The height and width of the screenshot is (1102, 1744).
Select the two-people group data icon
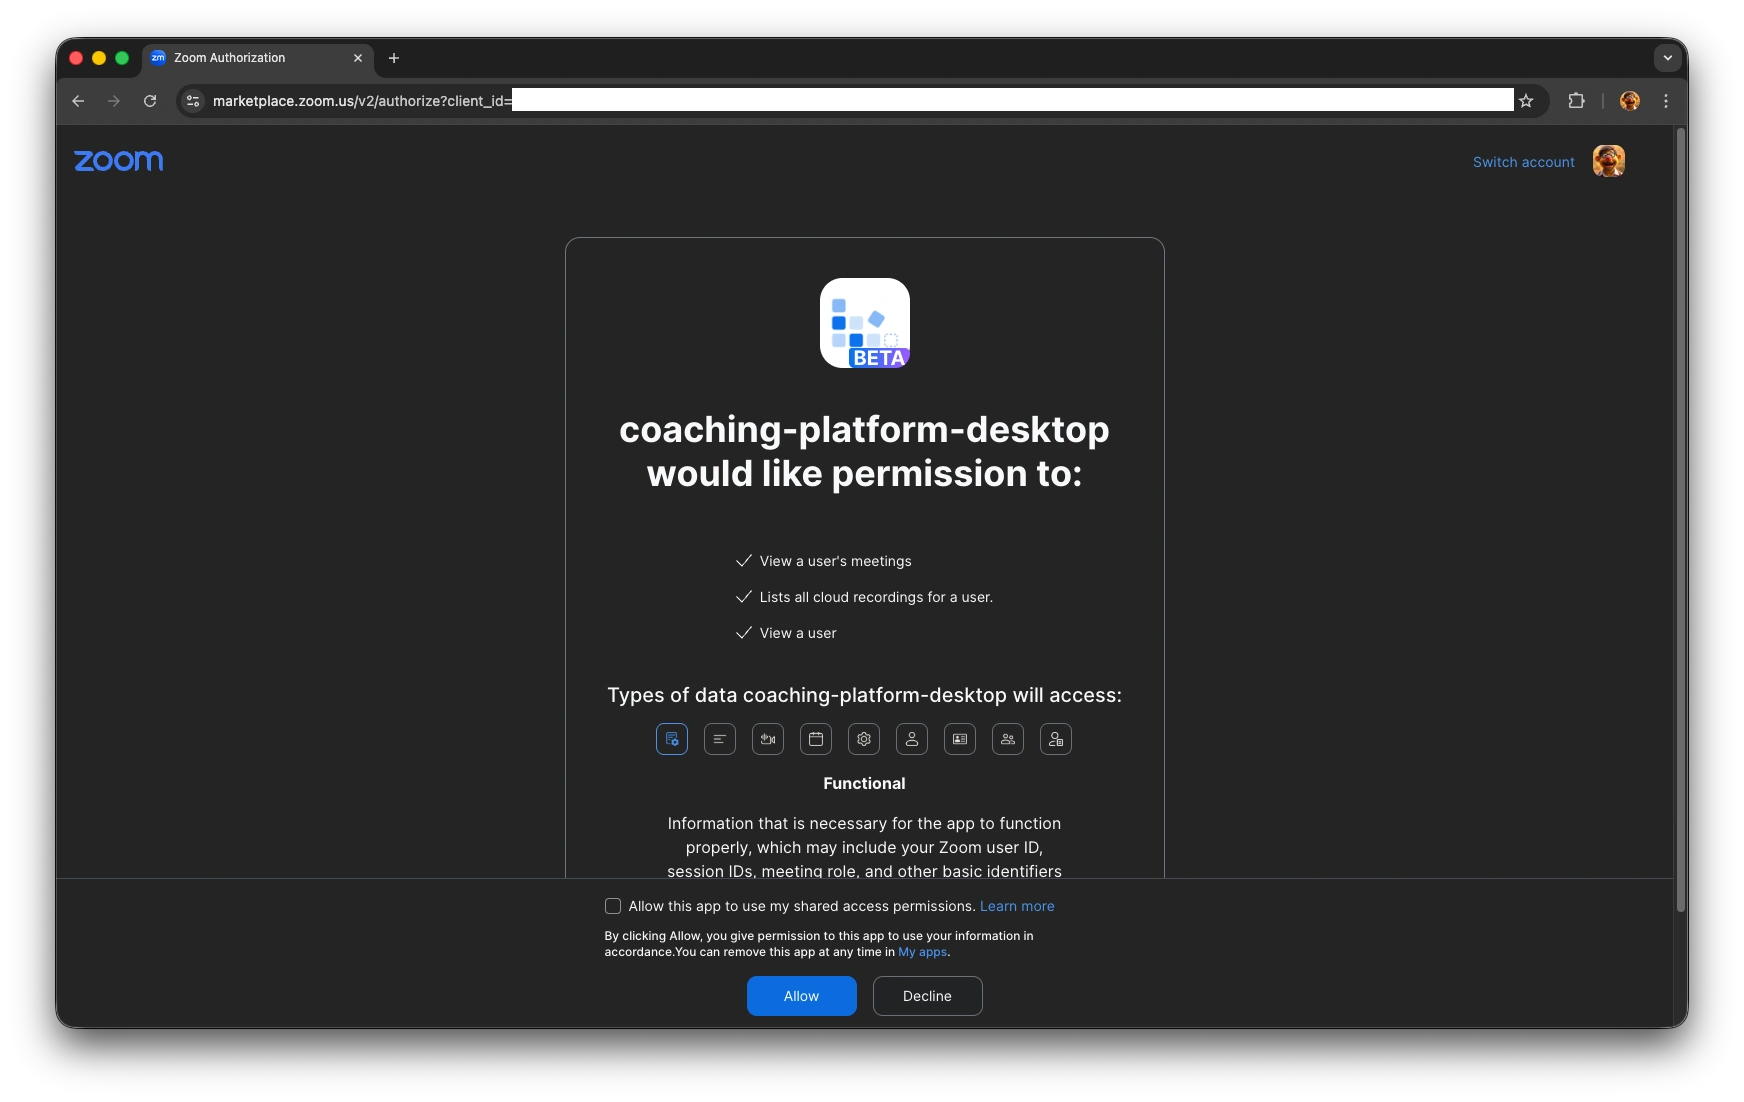1008,739
